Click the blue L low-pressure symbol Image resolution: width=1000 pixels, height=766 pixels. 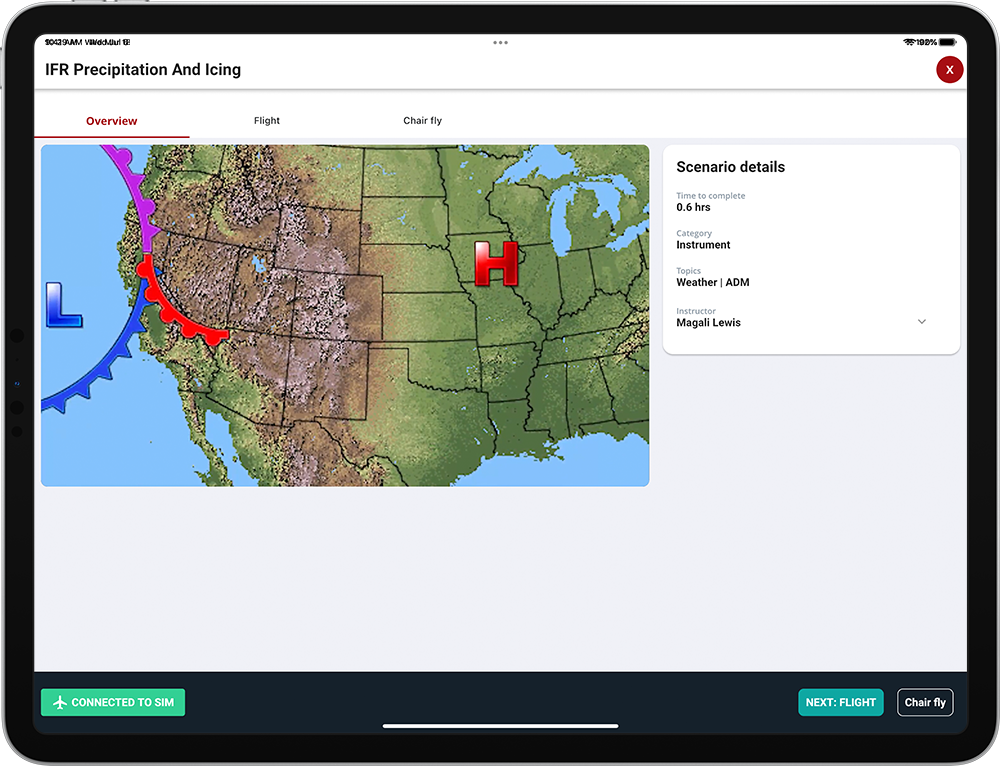63,306
